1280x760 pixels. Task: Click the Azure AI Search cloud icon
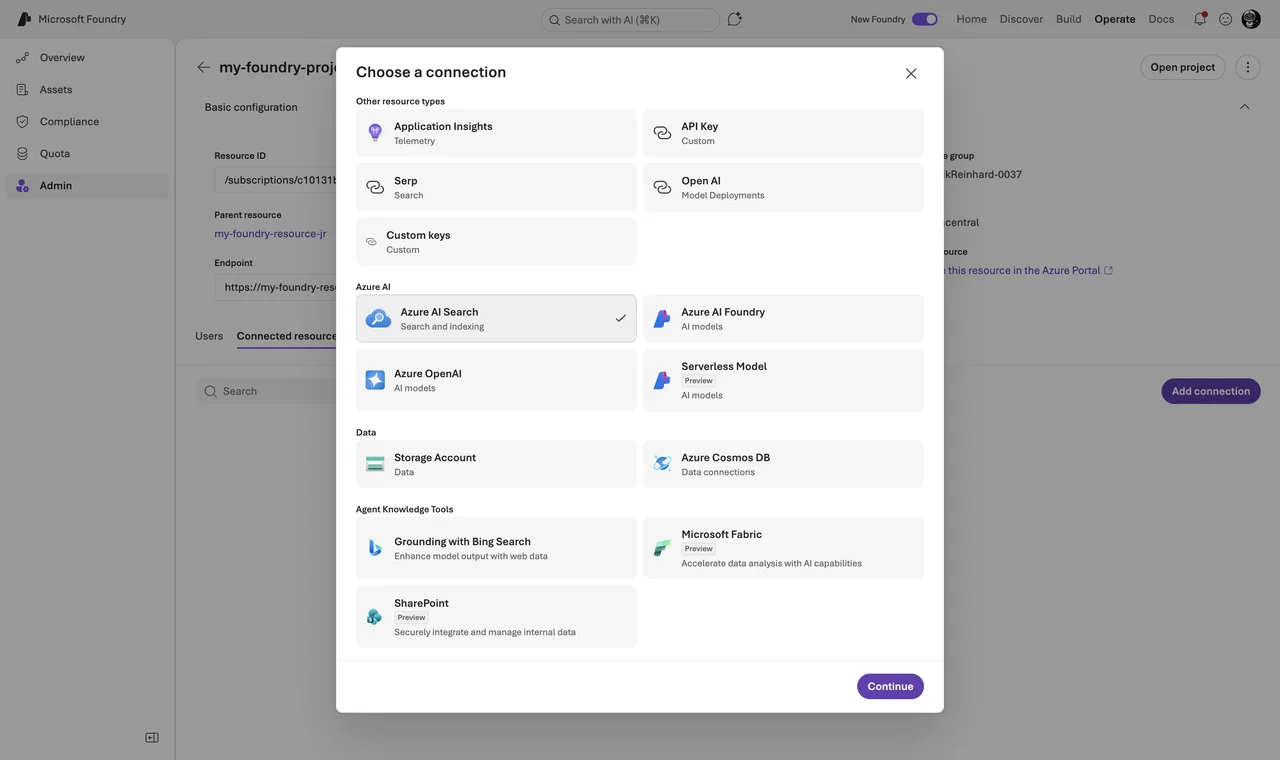point(378,319)
